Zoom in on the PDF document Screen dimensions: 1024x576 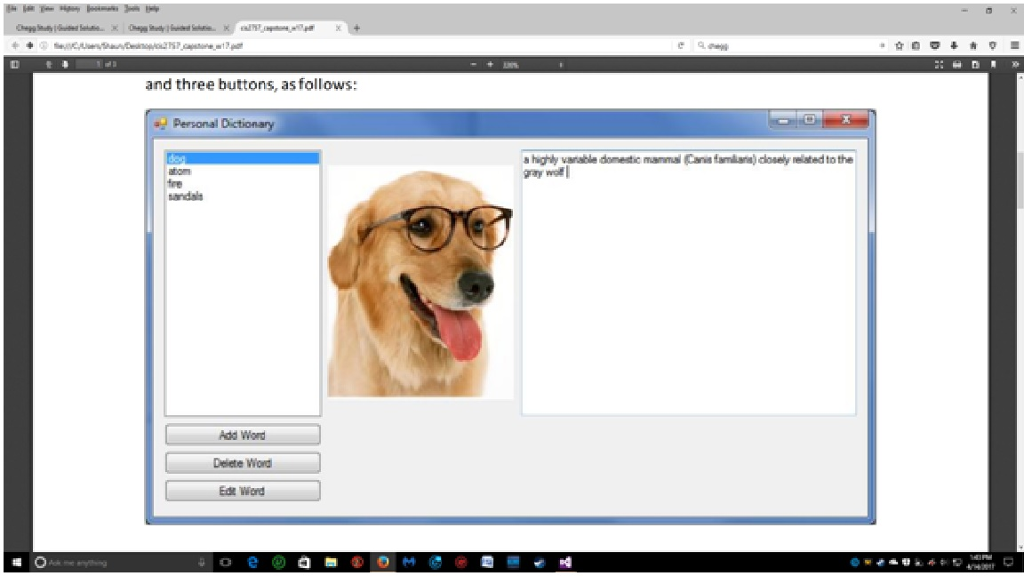click(490, 65)
